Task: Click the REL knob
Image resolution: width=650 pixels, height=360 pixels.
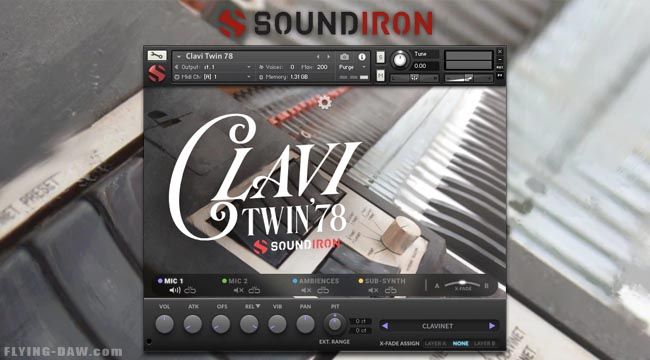Action: (249, 324)
